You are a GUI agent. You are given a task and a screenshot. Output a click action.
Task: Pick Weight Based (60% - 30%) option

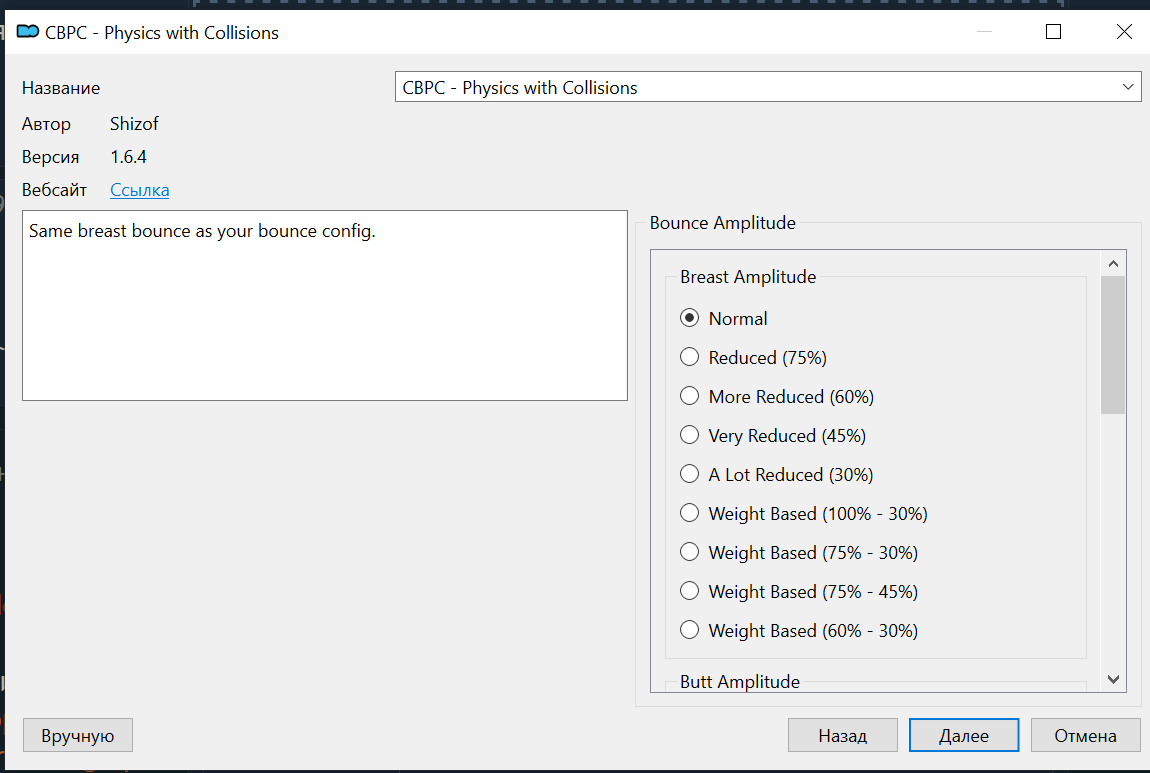(689, 630)
